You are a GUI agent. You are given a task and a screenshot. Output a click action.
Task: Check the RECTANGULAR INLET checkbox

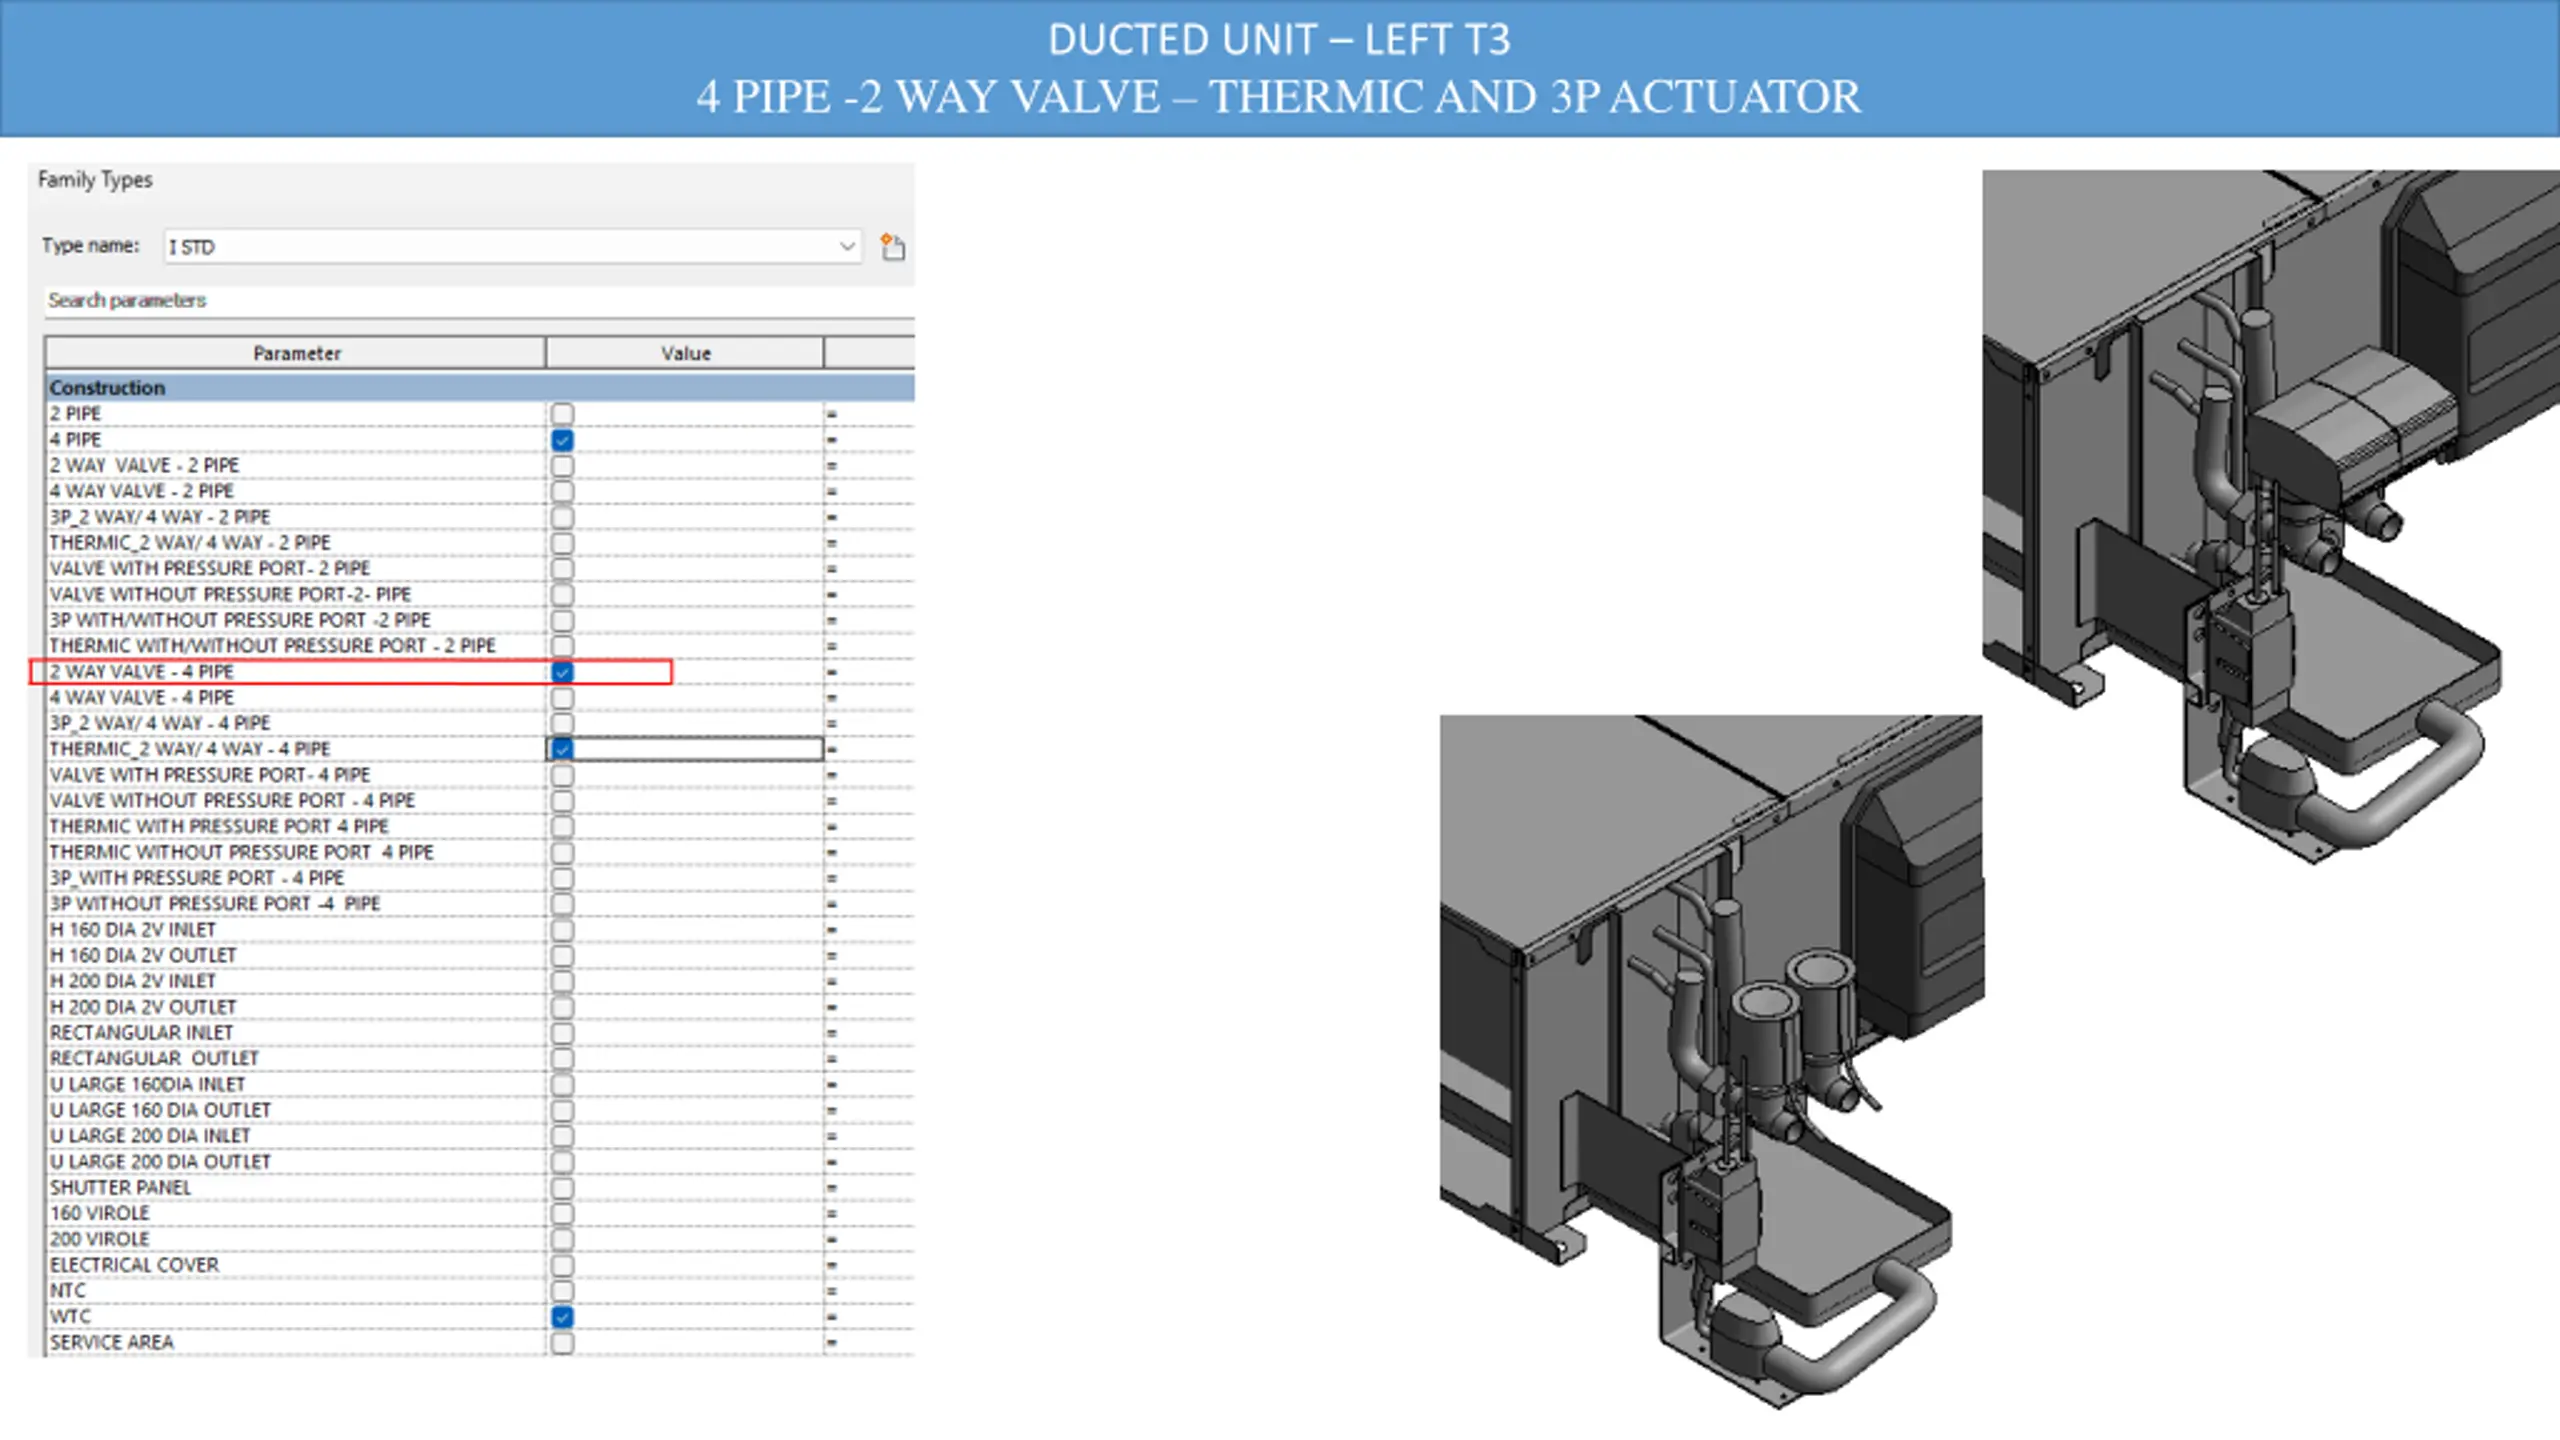[x=563, y=1033]
